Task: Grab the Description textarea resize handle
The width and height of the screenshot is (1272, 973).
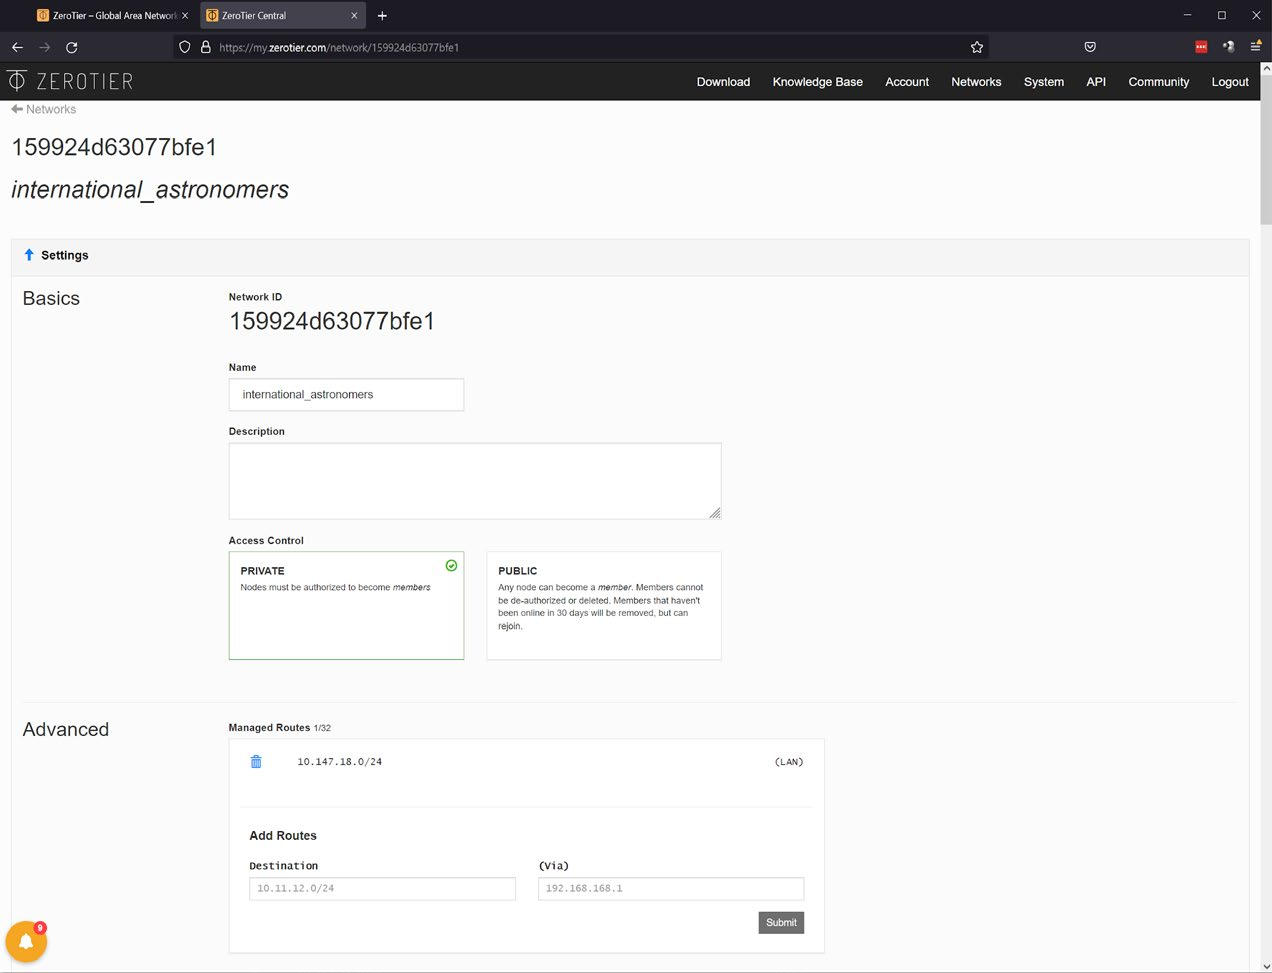Action: point(714,513)
